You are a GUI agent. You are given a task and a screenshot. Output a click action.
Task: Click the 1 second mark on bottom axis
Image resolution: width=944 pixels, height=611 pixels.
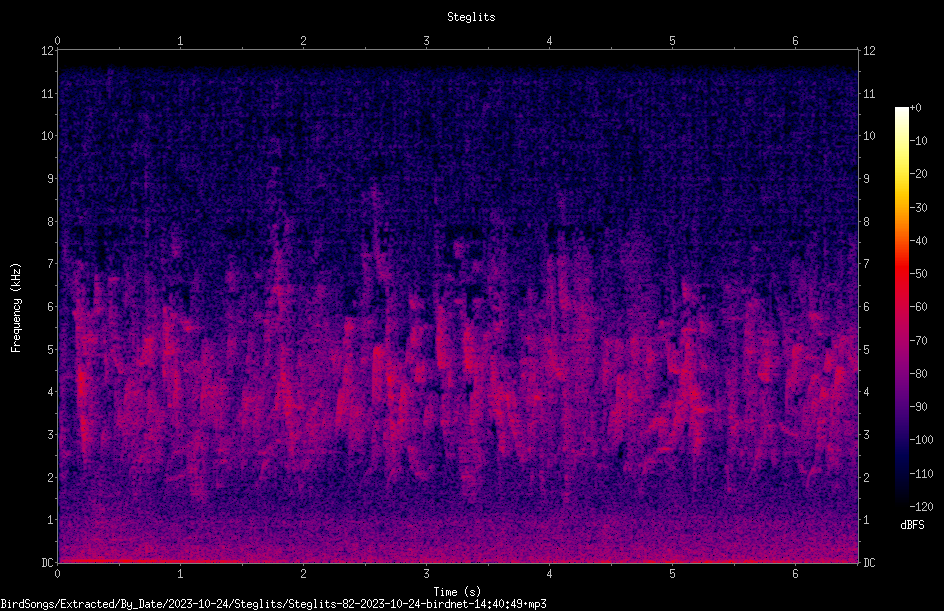[x=180, y=574]
